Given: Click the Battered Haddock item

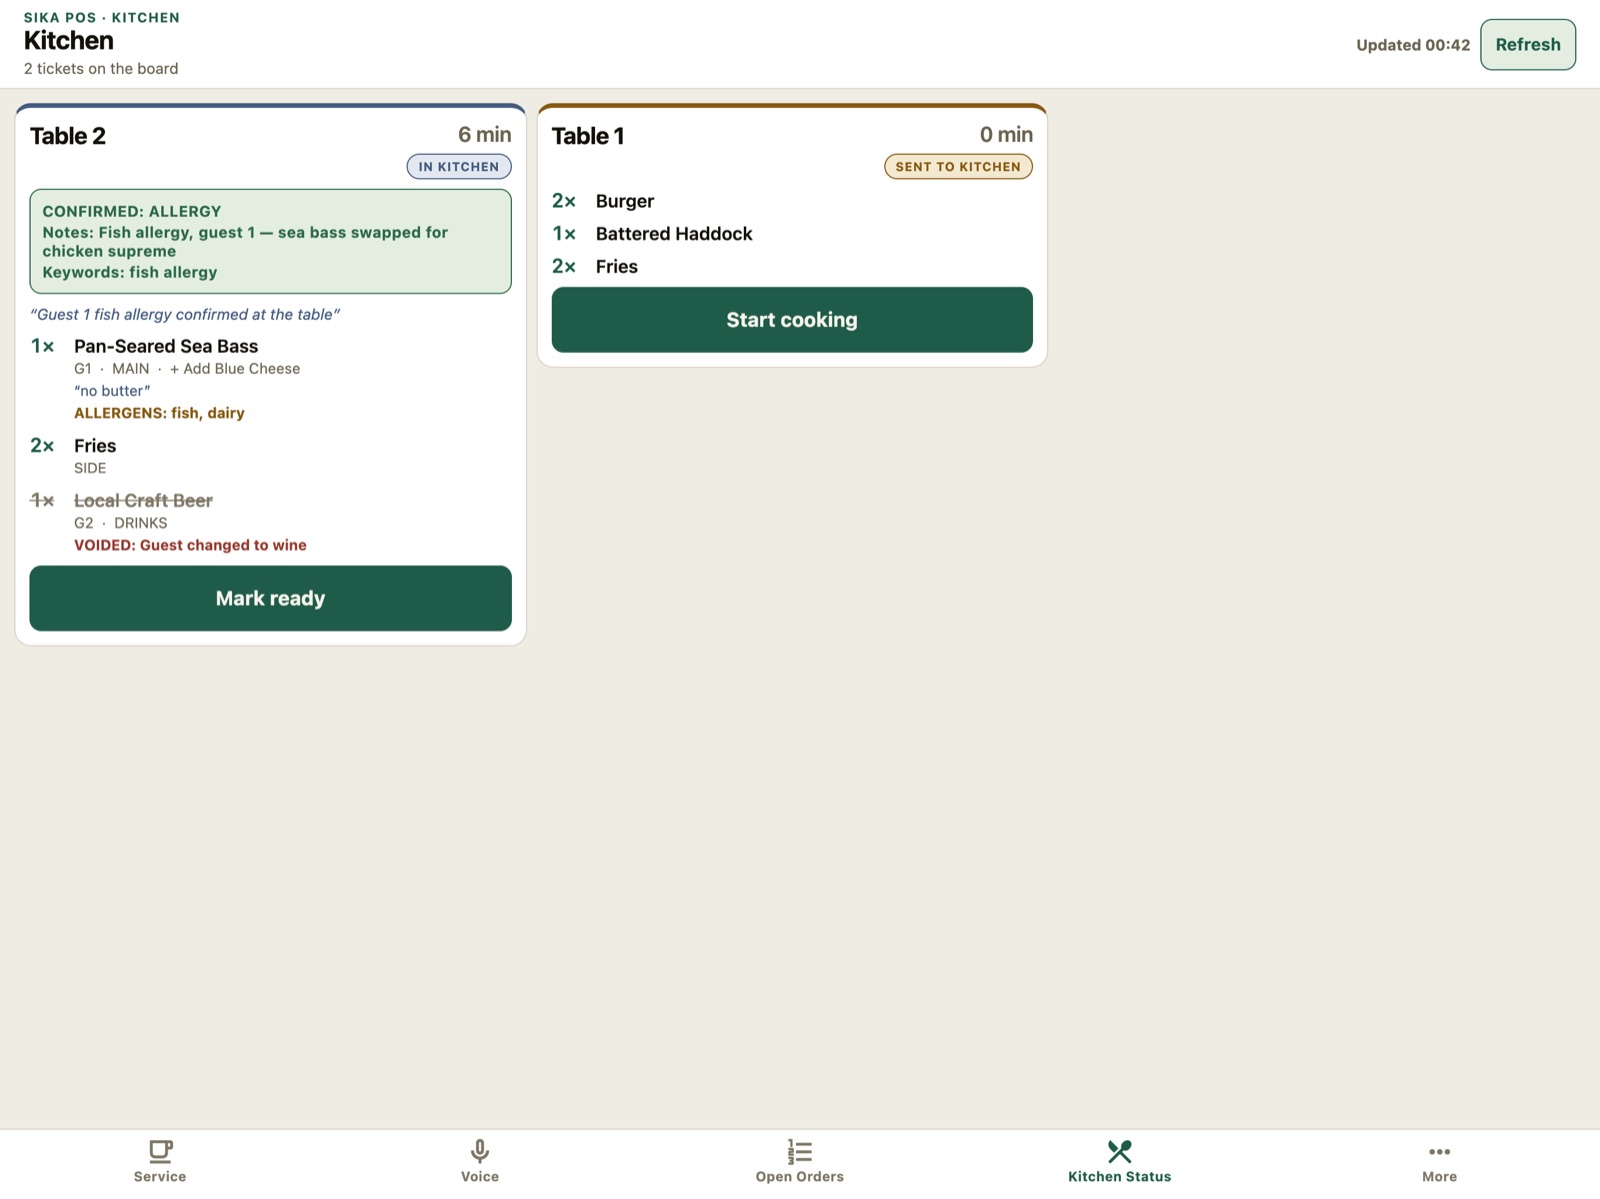Looking at the screenshot, I should pos(674,234).
